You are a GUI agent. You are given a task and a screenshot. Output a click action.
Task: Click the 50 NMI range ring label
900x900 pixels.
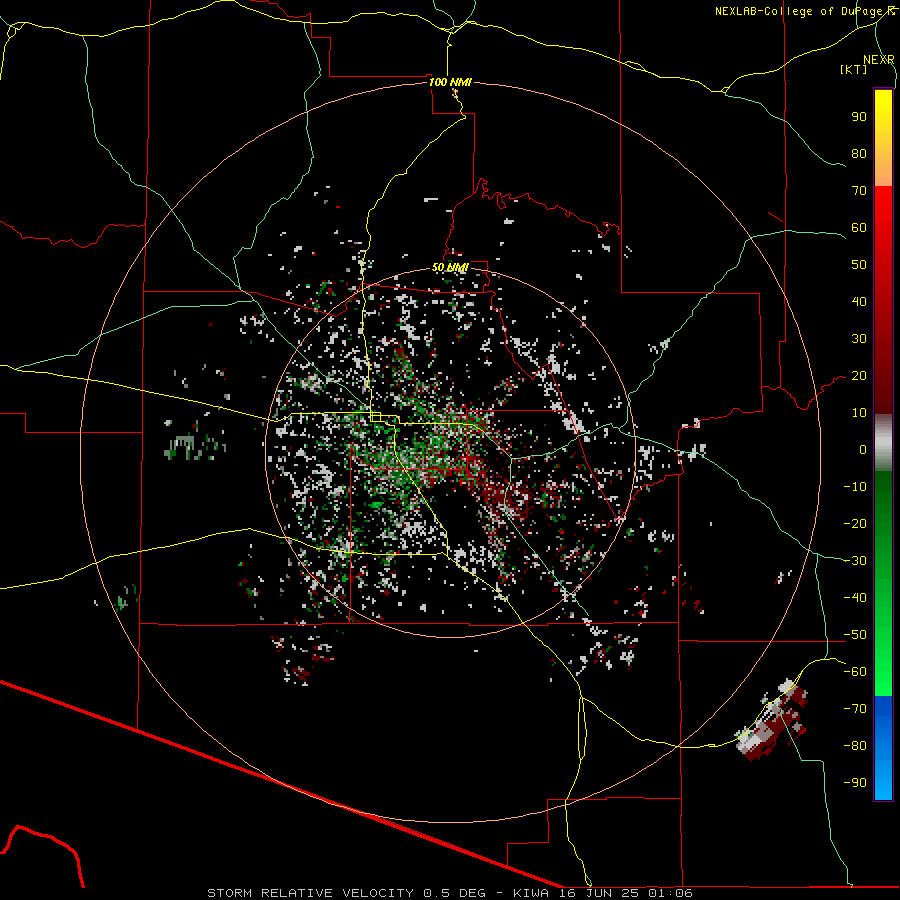pos(450,267)
